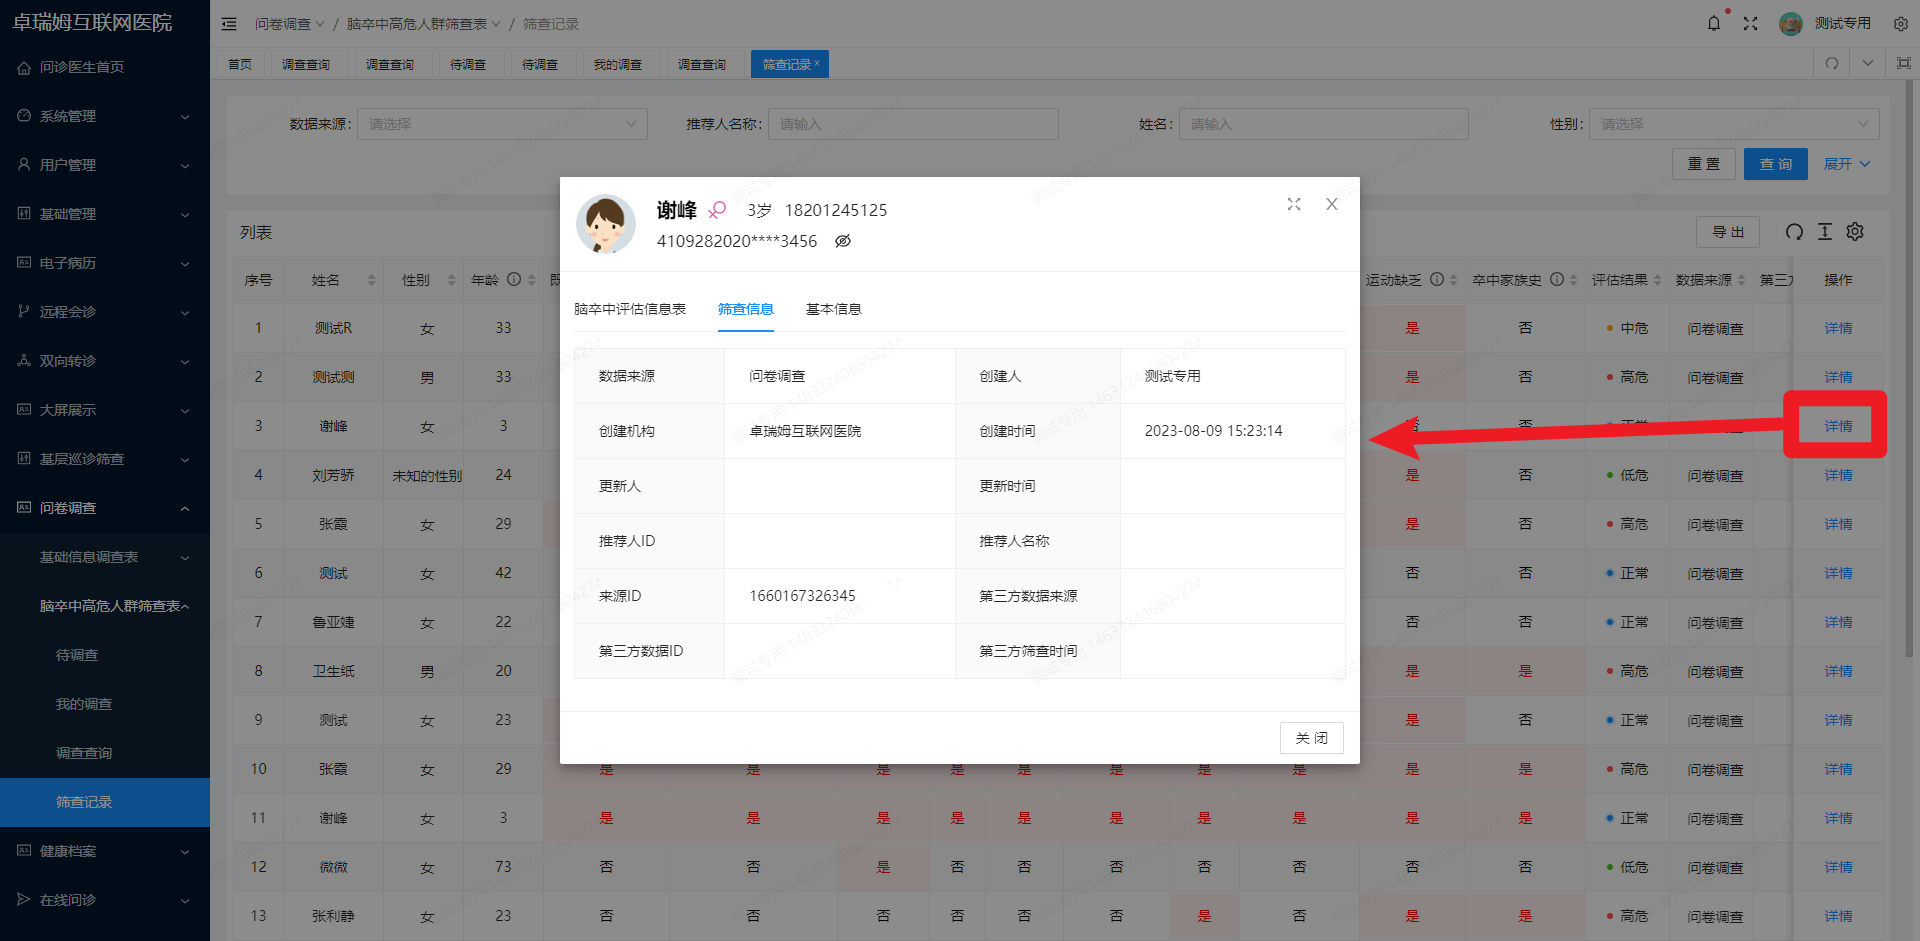
Task: Click the user avatar beside 测试专用
Action: [1790, 24]
